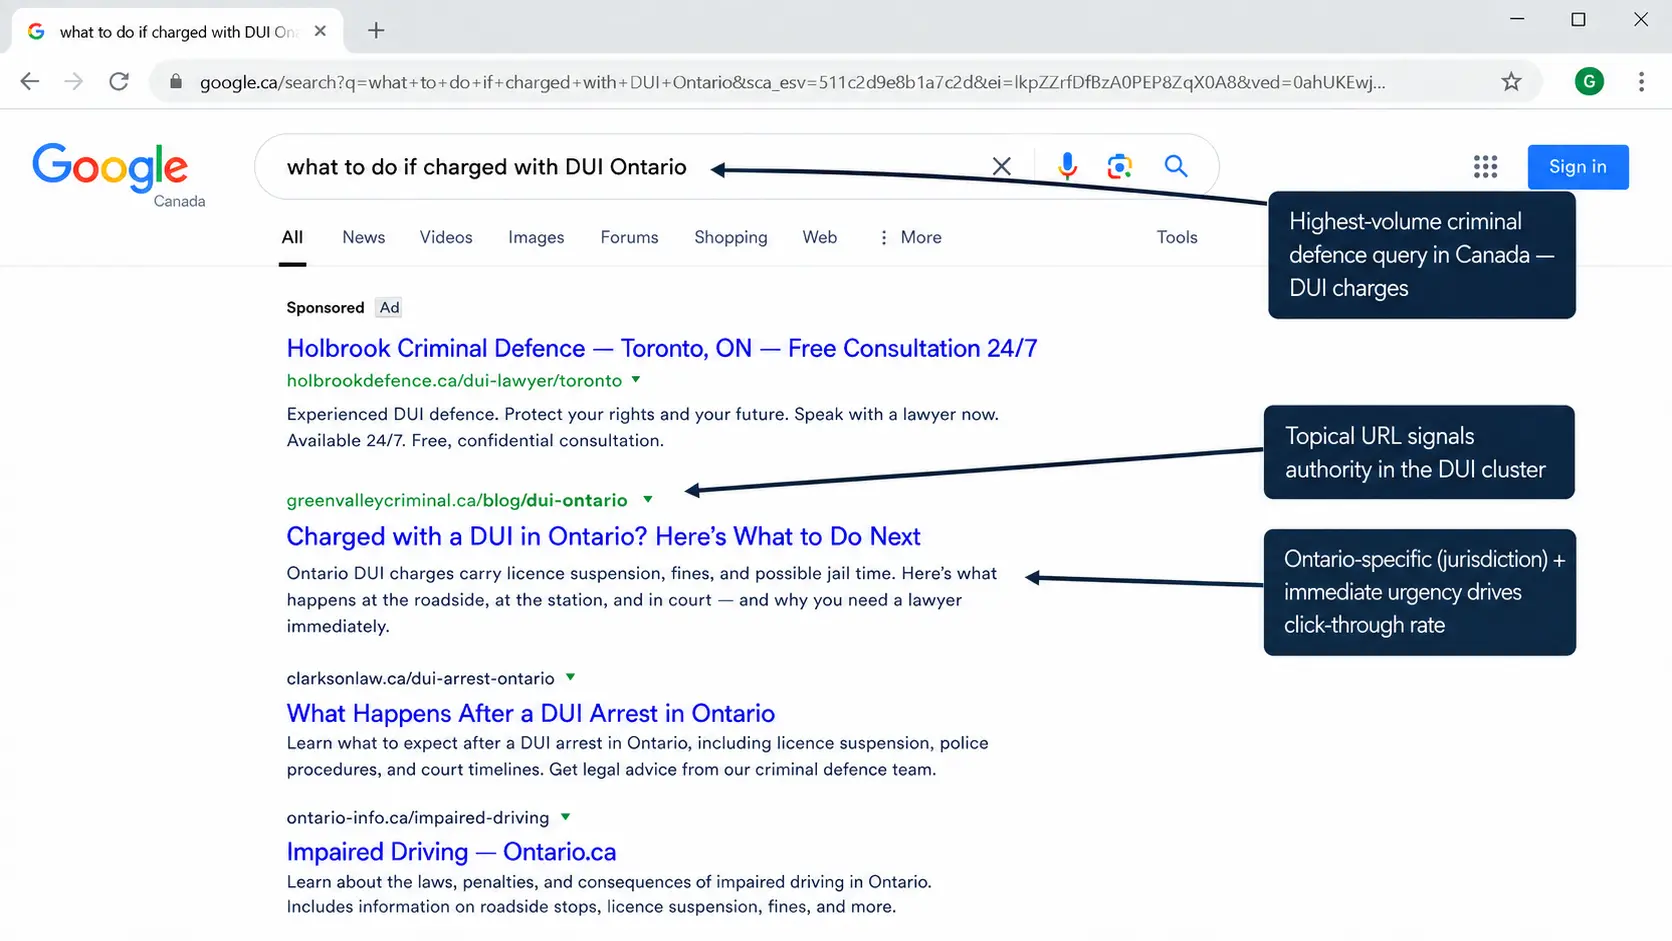Open the Forums tab

coord(629,238)
